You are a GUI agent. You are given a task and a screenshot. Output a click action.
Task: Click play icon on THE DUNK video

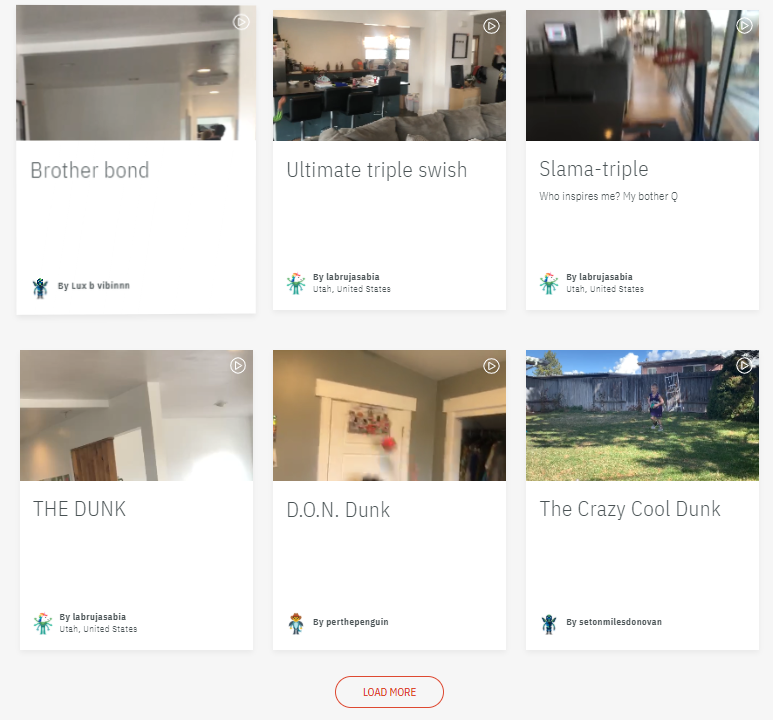coord(238,365)
